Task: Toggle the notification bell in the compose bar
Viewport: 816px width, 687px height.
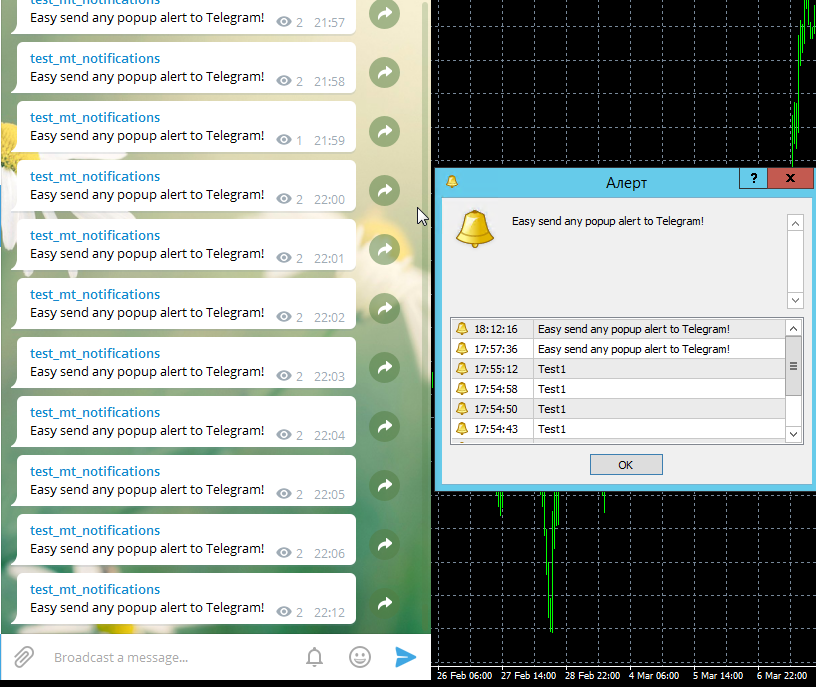Action: pyautogui.click(x=314, y=657)
